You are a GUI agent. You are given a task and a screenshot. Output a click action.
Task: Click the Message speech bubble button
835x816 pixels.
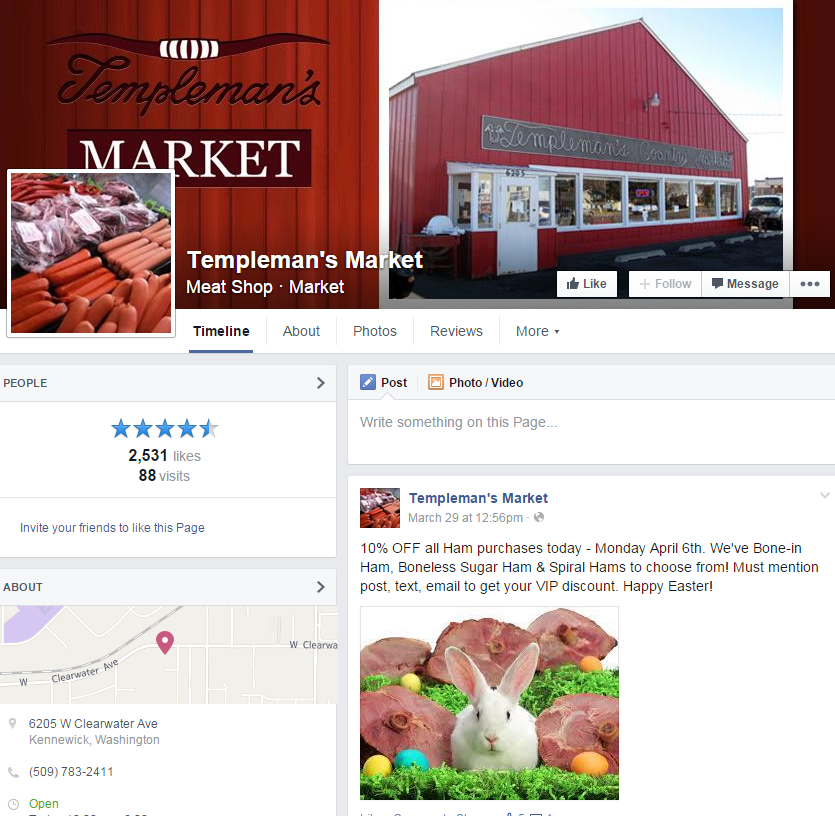745,284
